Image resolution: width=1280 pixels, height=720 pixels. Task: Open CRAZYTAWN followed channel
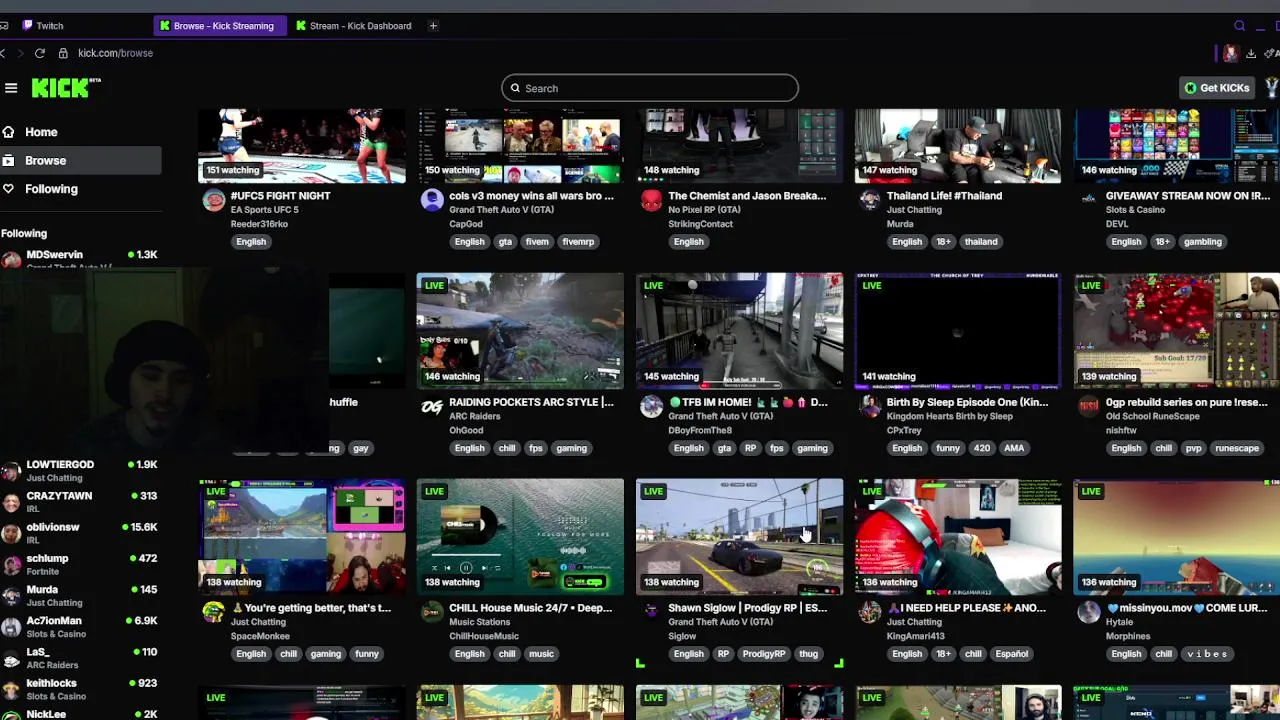tap(80, 502)
